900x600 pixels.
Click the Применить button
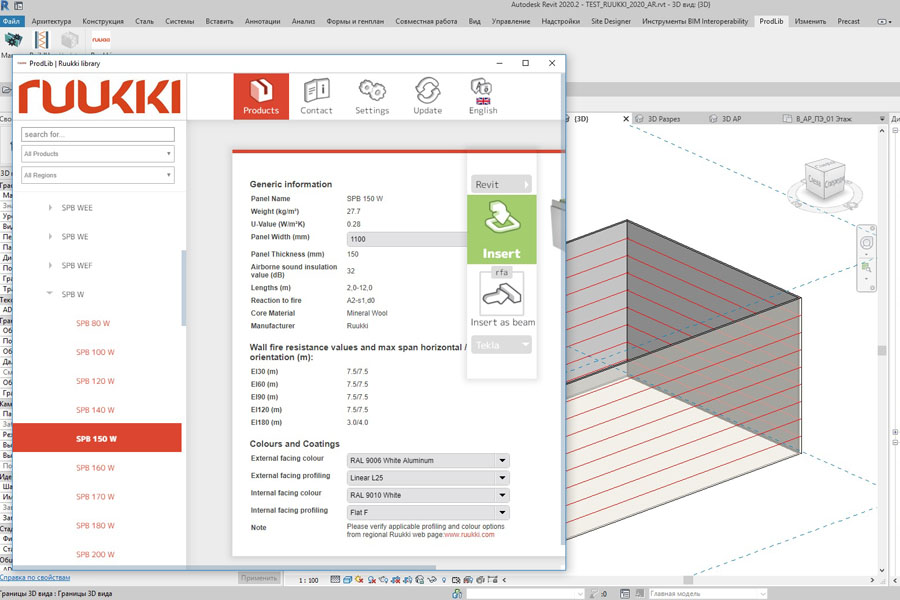coord(259,578)
